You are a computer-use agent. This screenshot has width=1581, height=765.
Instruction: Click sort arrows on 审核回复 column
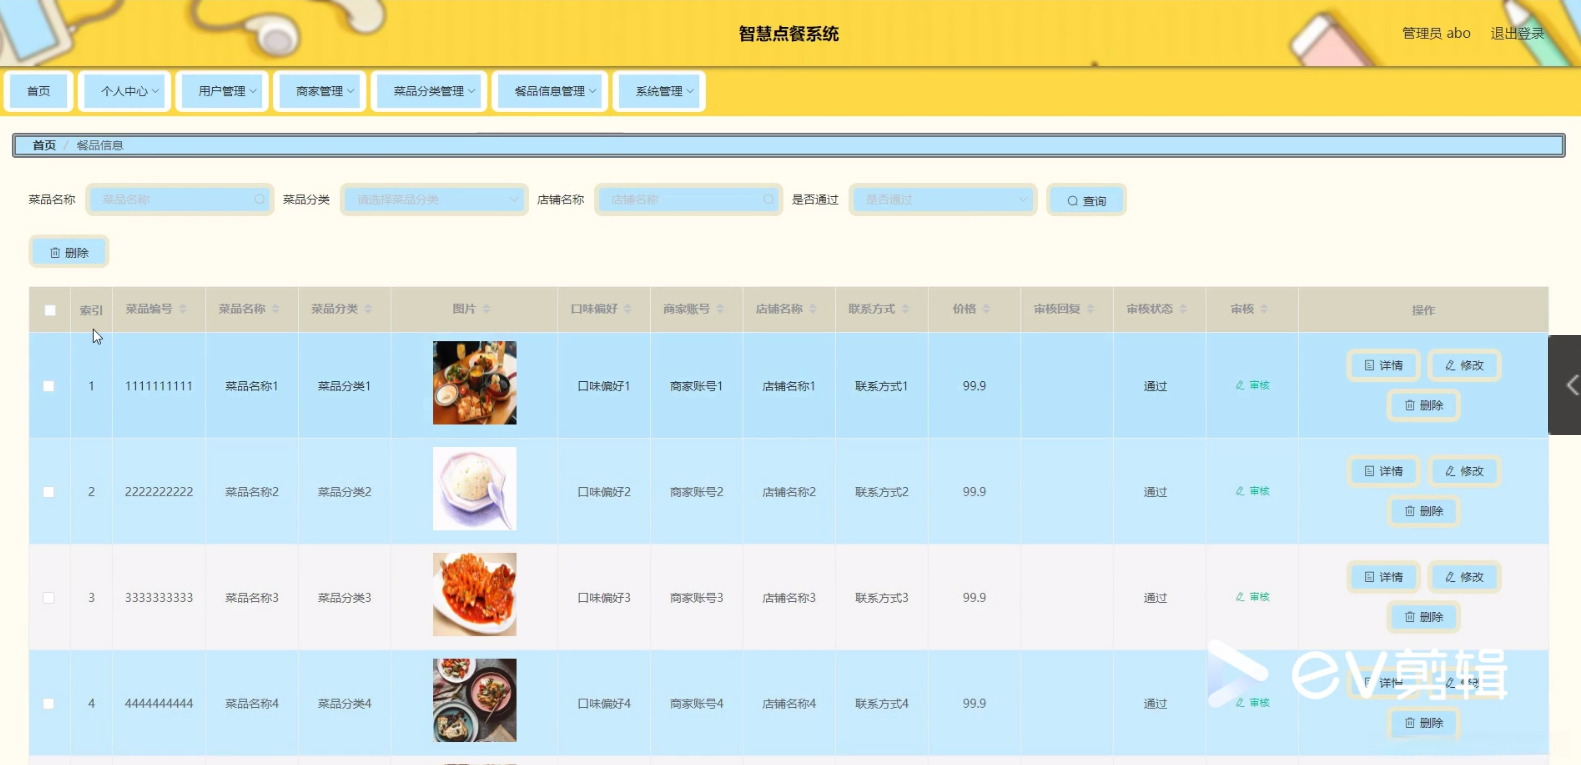(x=1091, y=309)
